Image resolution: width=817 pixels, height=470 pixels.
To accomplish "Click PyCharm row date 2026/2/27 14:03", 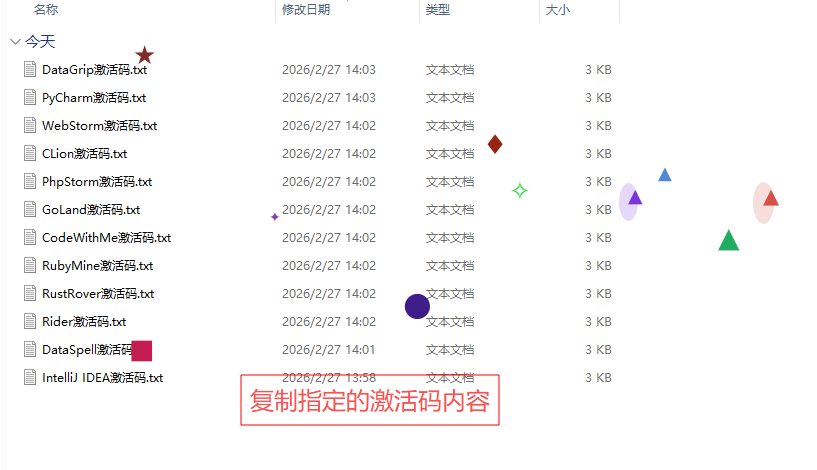I will click(x=329, y=98).
